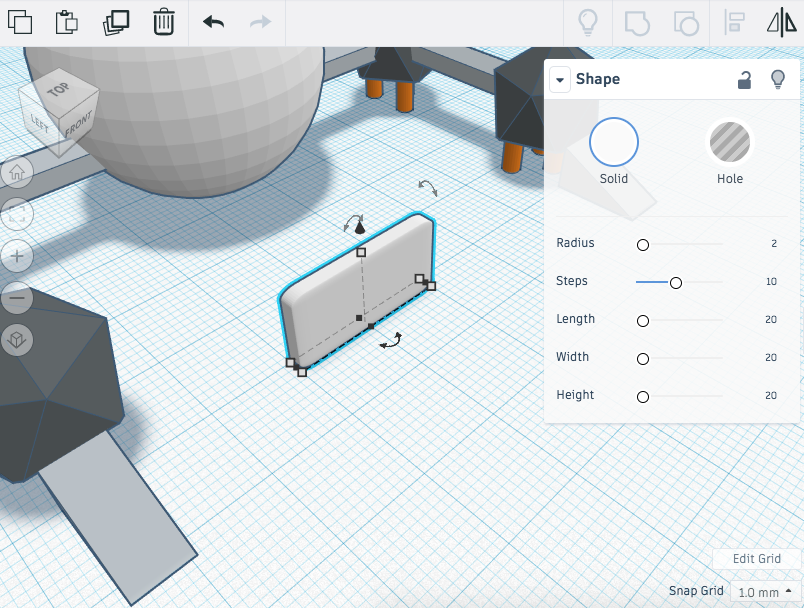804x608 pixels.
Task: Open the Mirror tool
Action: [781, 22]
